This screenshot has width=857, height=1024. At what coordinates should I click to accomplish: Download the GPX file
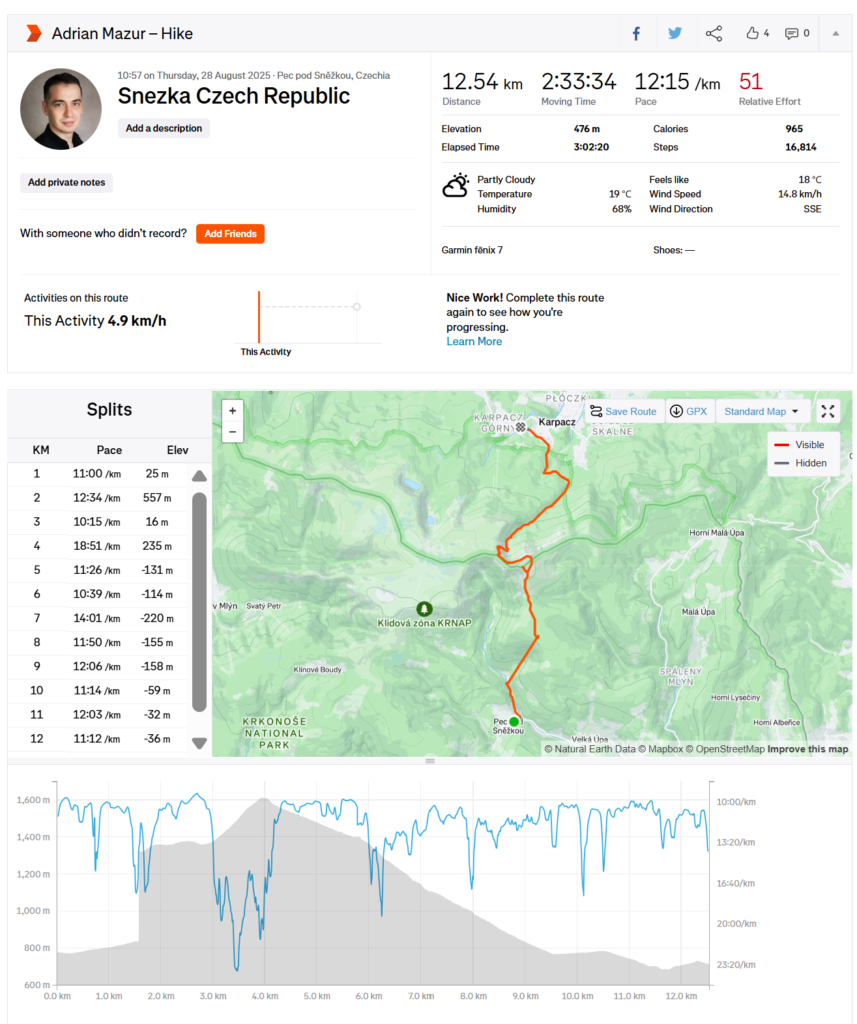coord(688,411)
